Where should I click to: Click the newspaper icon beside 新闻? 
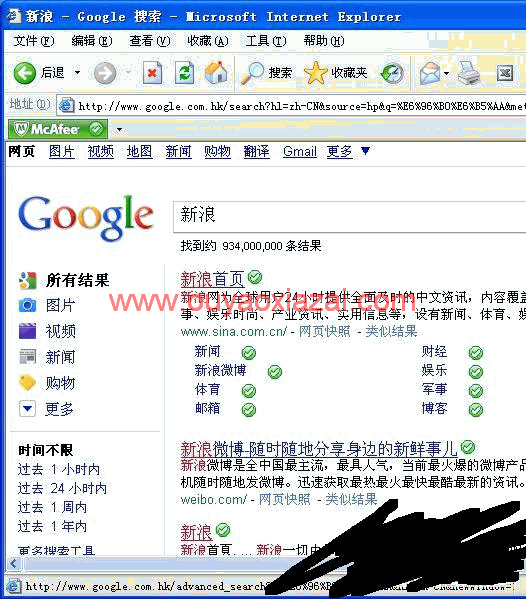[x=27, y=357]
